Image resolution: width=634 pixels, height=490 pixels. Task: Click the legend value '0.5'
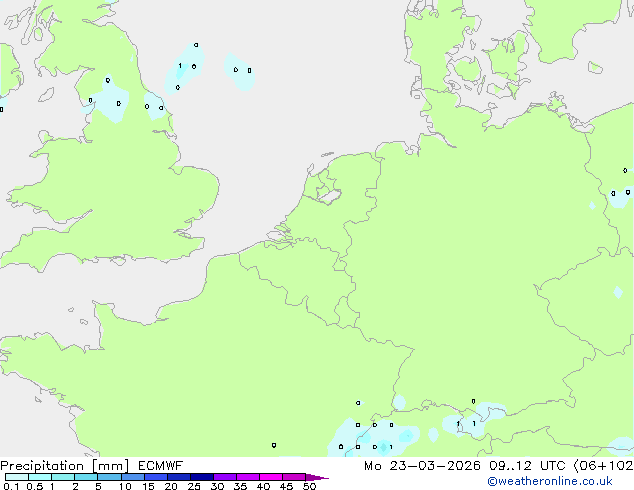(x=35, y=486)
